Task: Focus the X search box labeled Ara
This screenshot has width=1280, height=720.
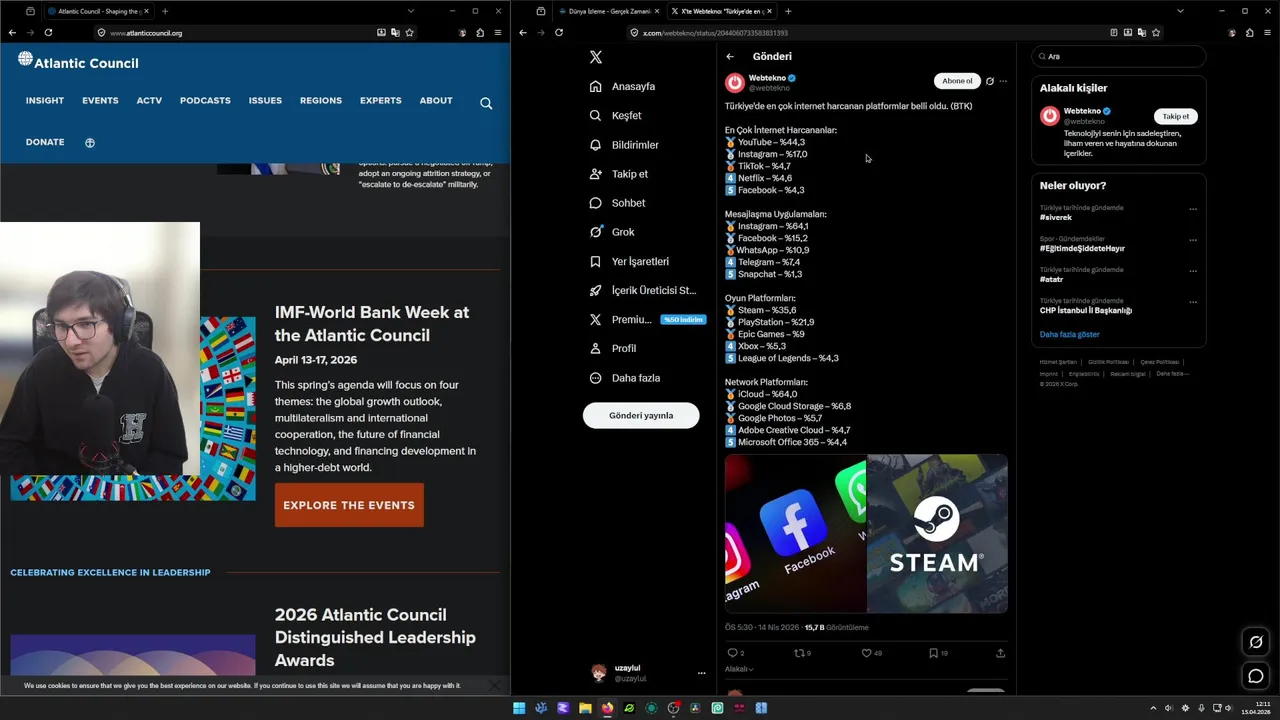Action: (x=1118, y=57)
